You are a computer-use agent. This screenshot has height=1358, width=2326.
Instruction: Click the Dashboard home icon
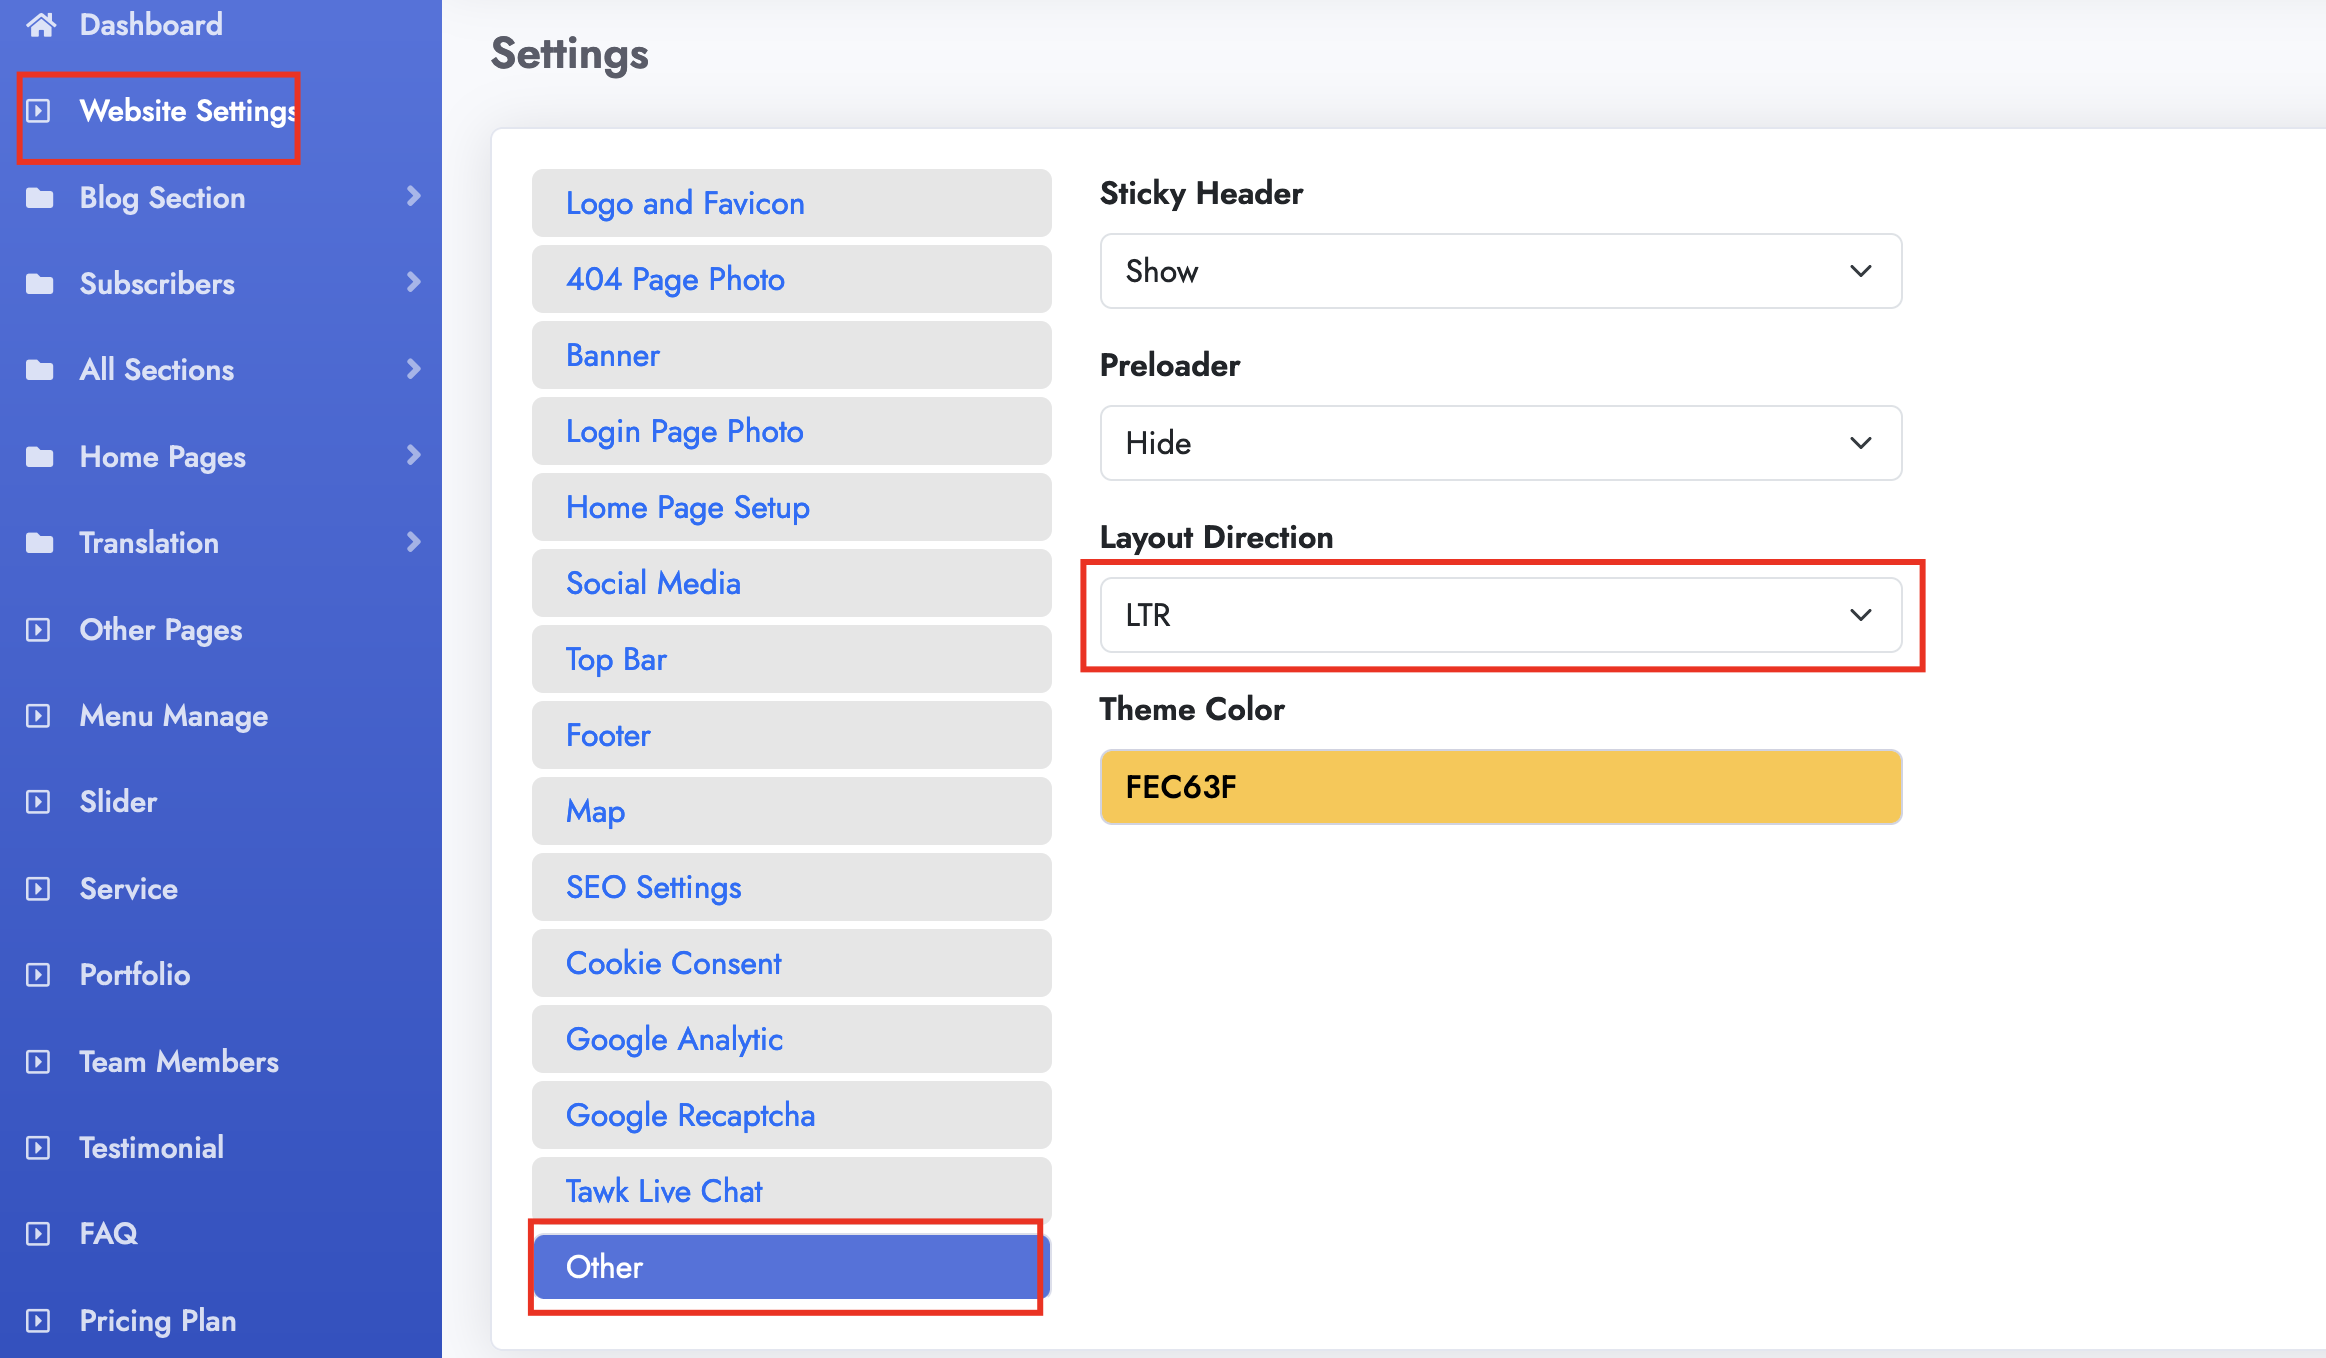click(40, 24)
